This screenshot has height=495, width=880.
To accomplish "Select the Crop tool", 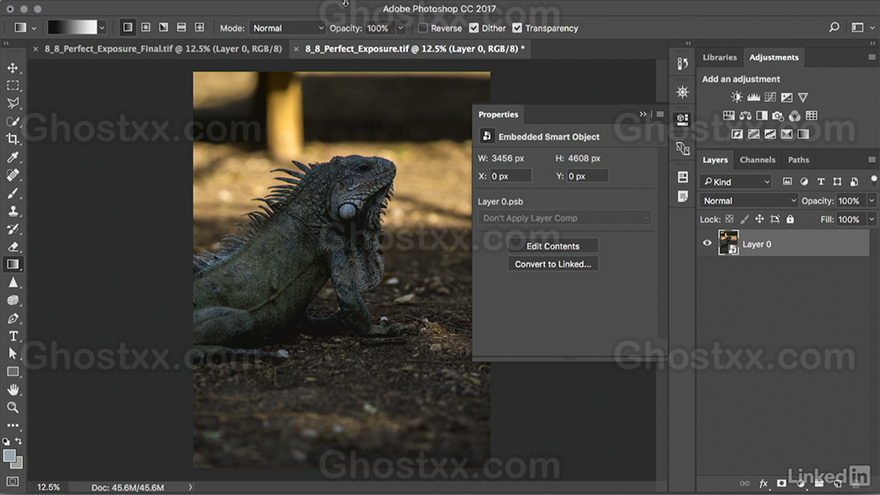I will coord(12,139).
